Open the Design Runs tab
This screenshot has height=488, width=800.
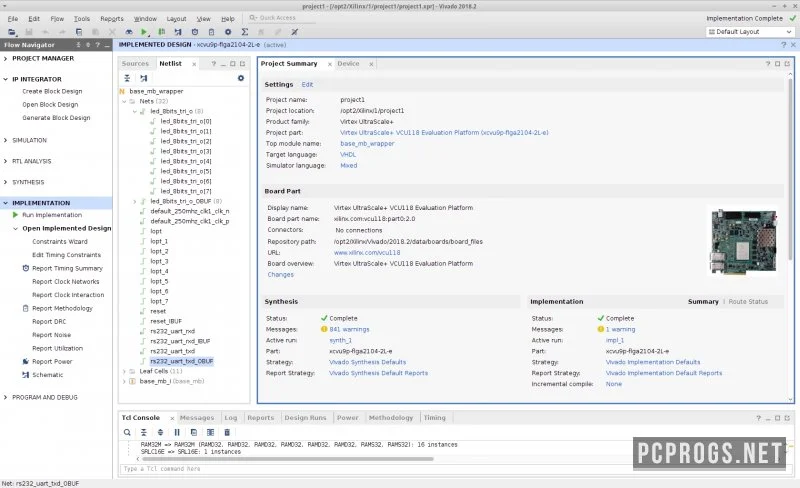305,418
